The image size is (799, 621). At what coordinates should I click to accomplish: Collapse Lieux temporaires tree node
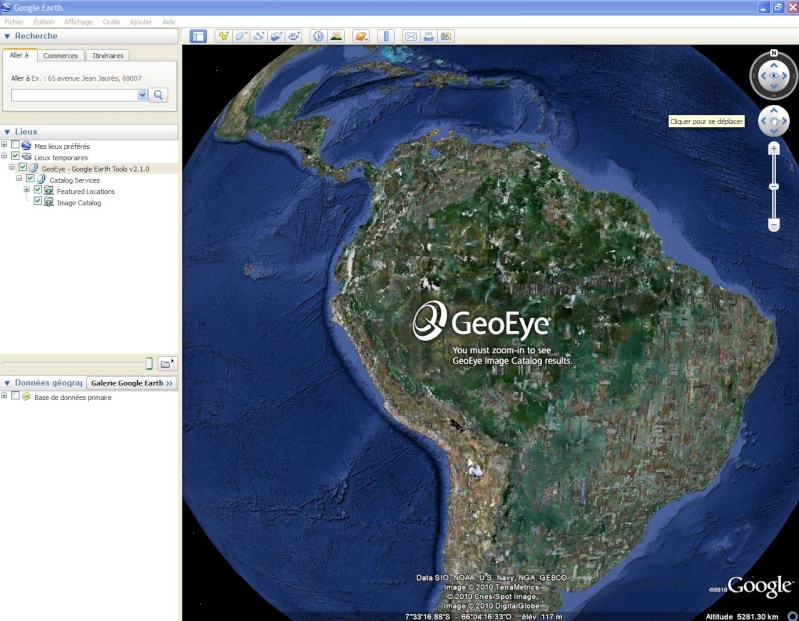click(4, 156)
